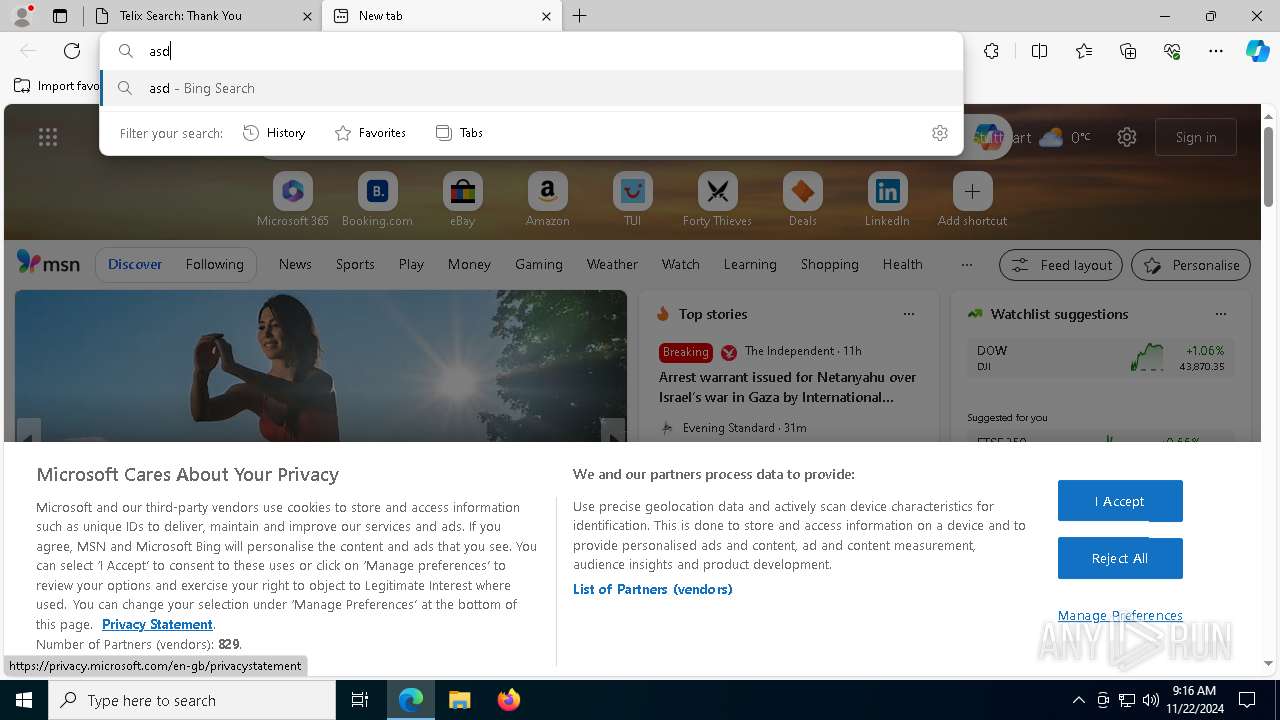Expand more MSN categories ellipsis

tap(966, 265)
